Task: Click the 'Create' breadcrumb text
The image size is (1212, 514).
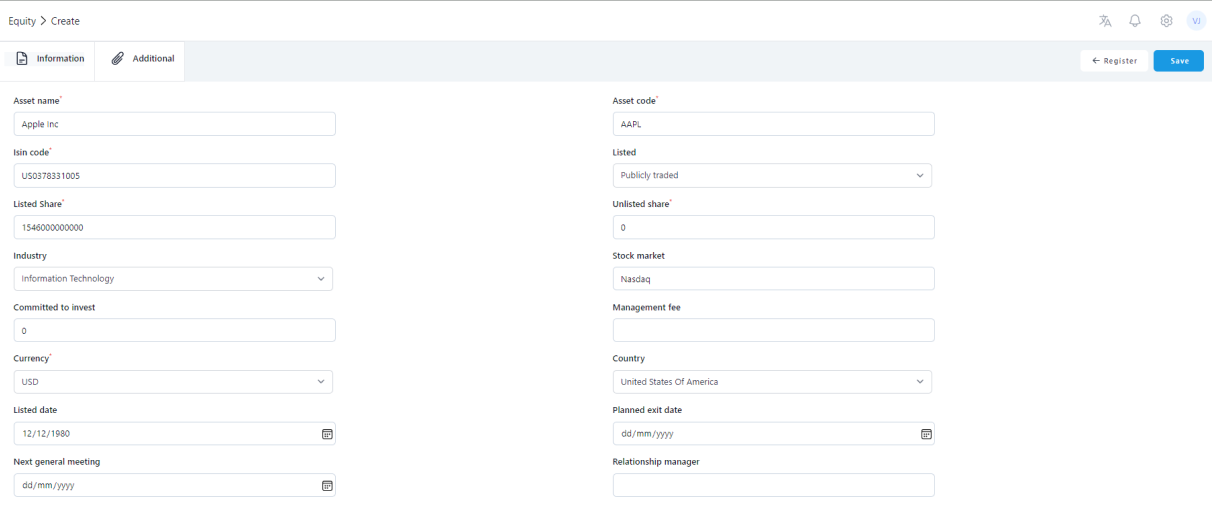Action: [x=65, y=21]
